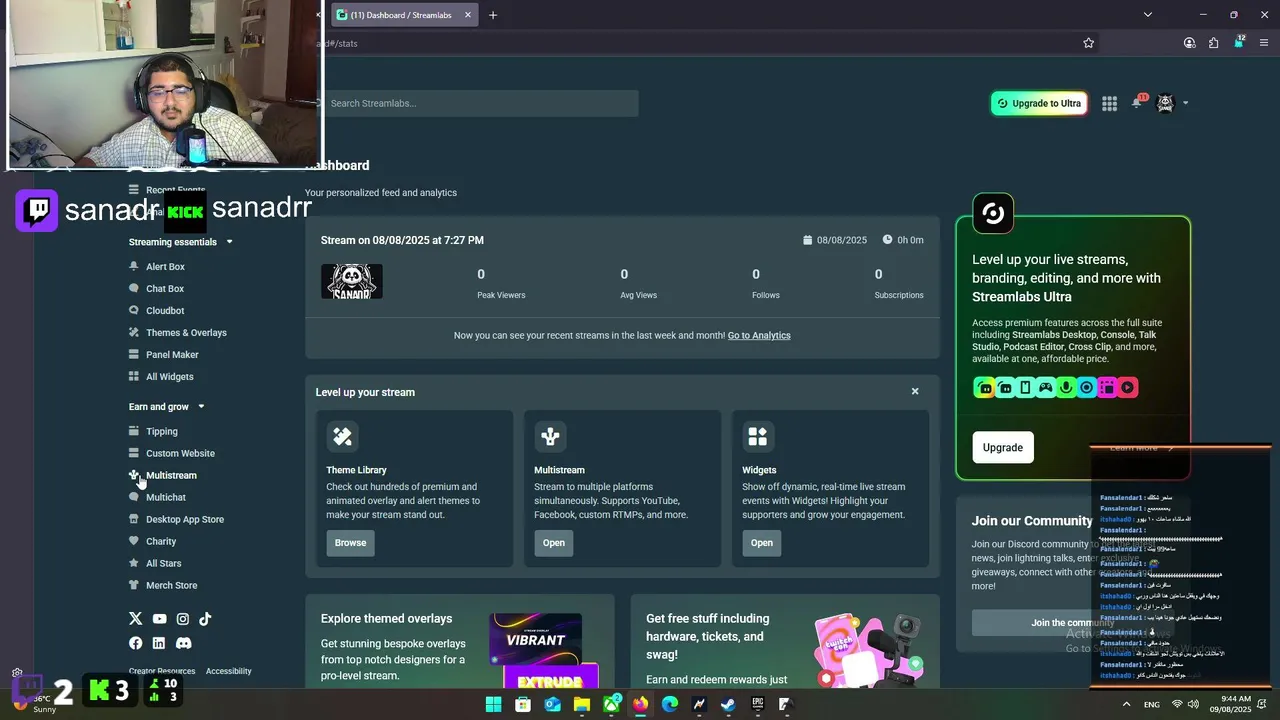Open Epic Games from the taskbar
Viewport: 1280px width, 720px height.
click(x=758, y=704)
